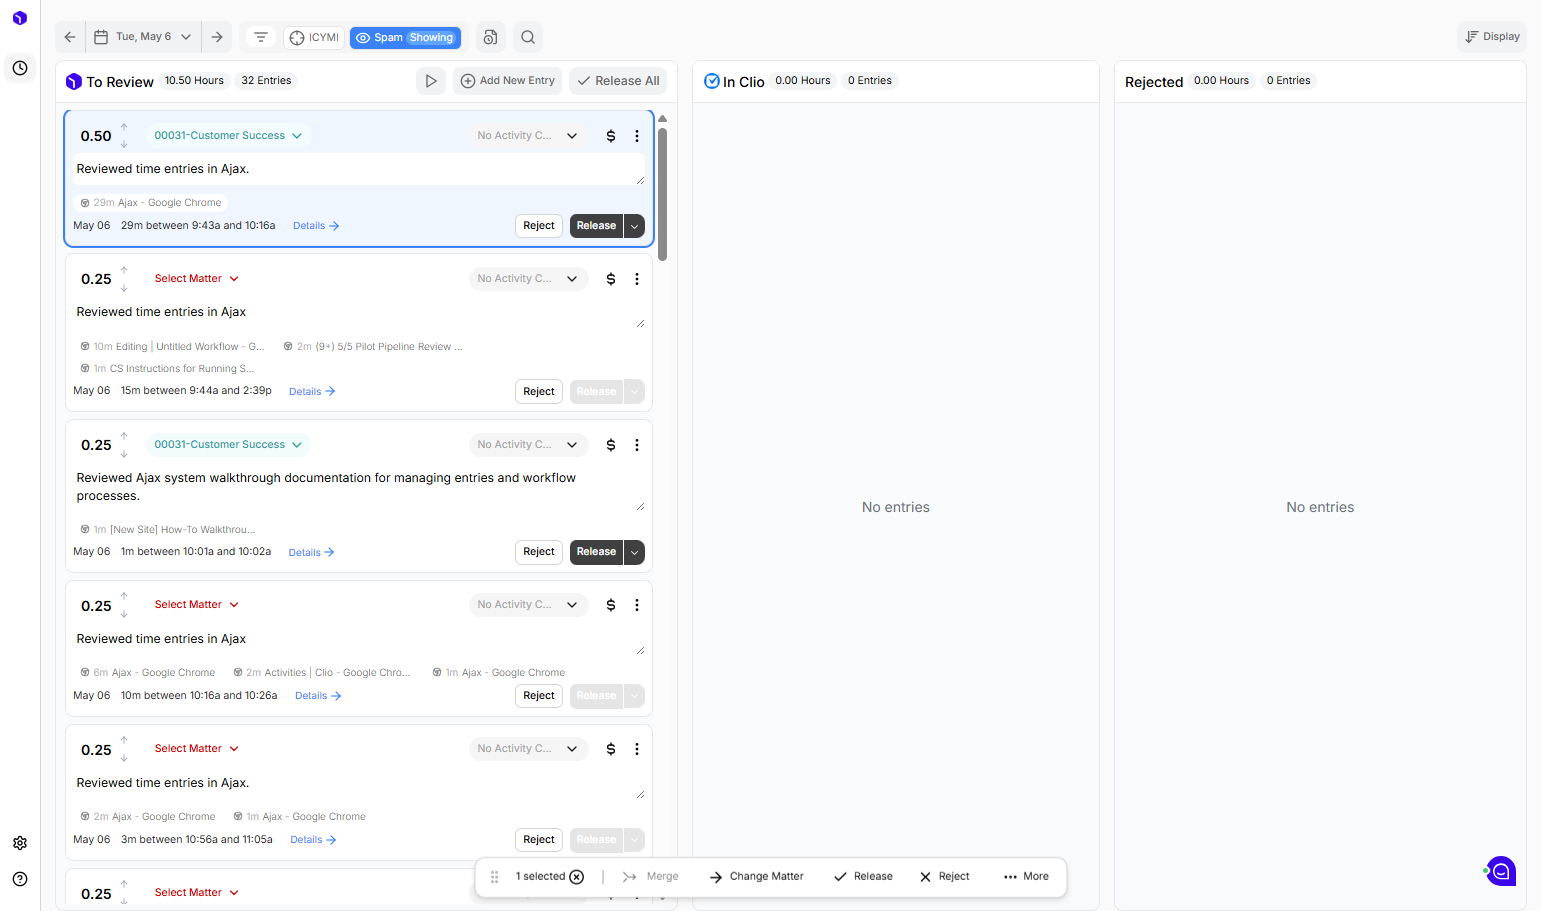The height and width of the screenshot is (911, 1541).
Task: Click Add New Entry
Action: click(x=508, y=81)
